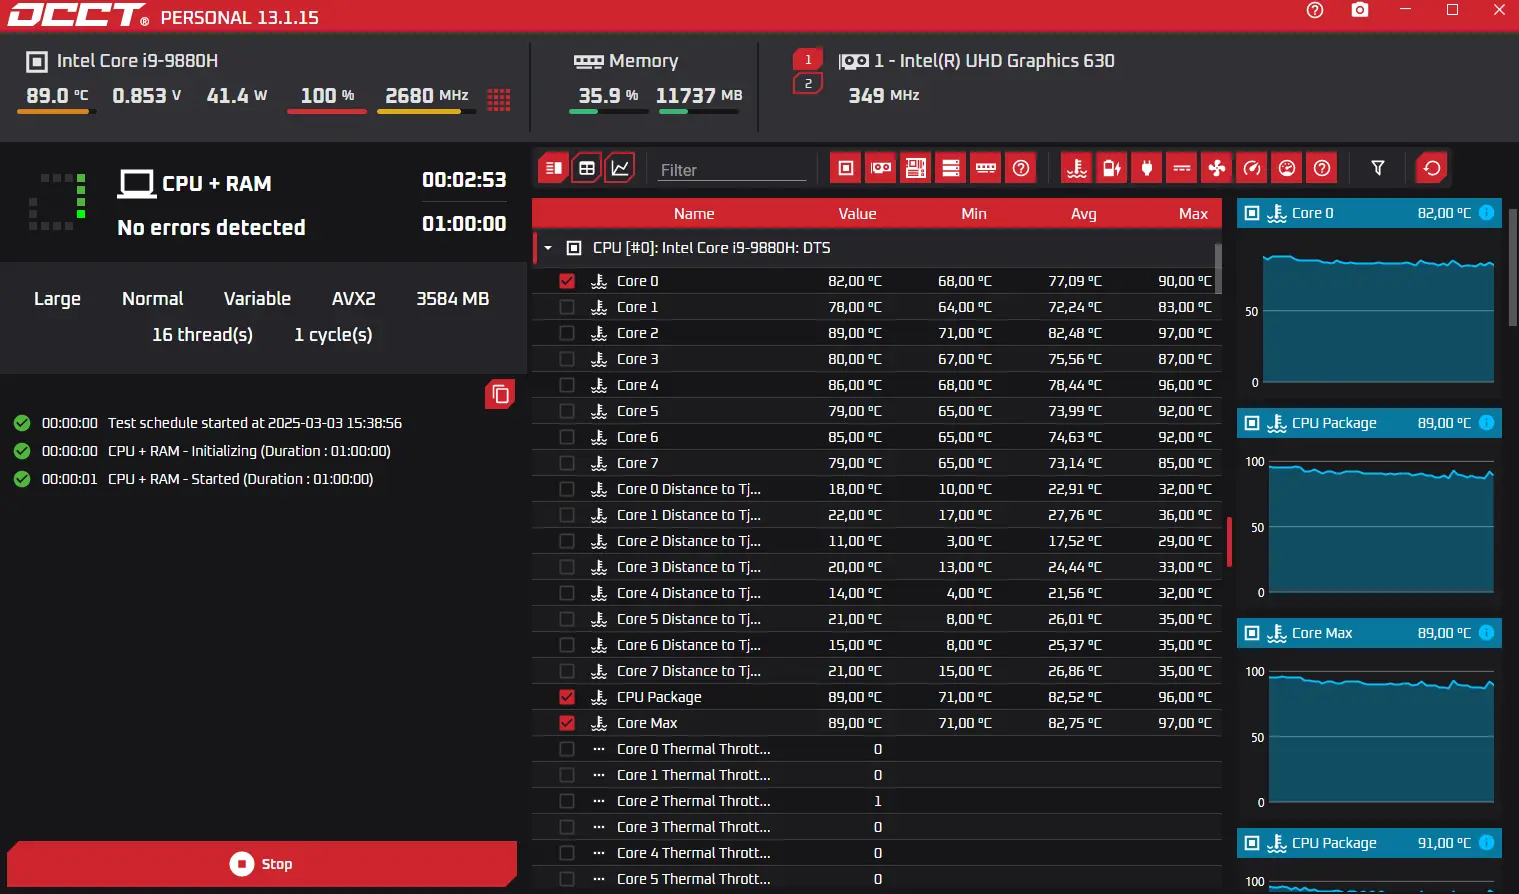Viewport: 1519px width, 894px height.
Task: Collapse the CPU [#0] Intel Core i9-9880H group
Action: 548,248
